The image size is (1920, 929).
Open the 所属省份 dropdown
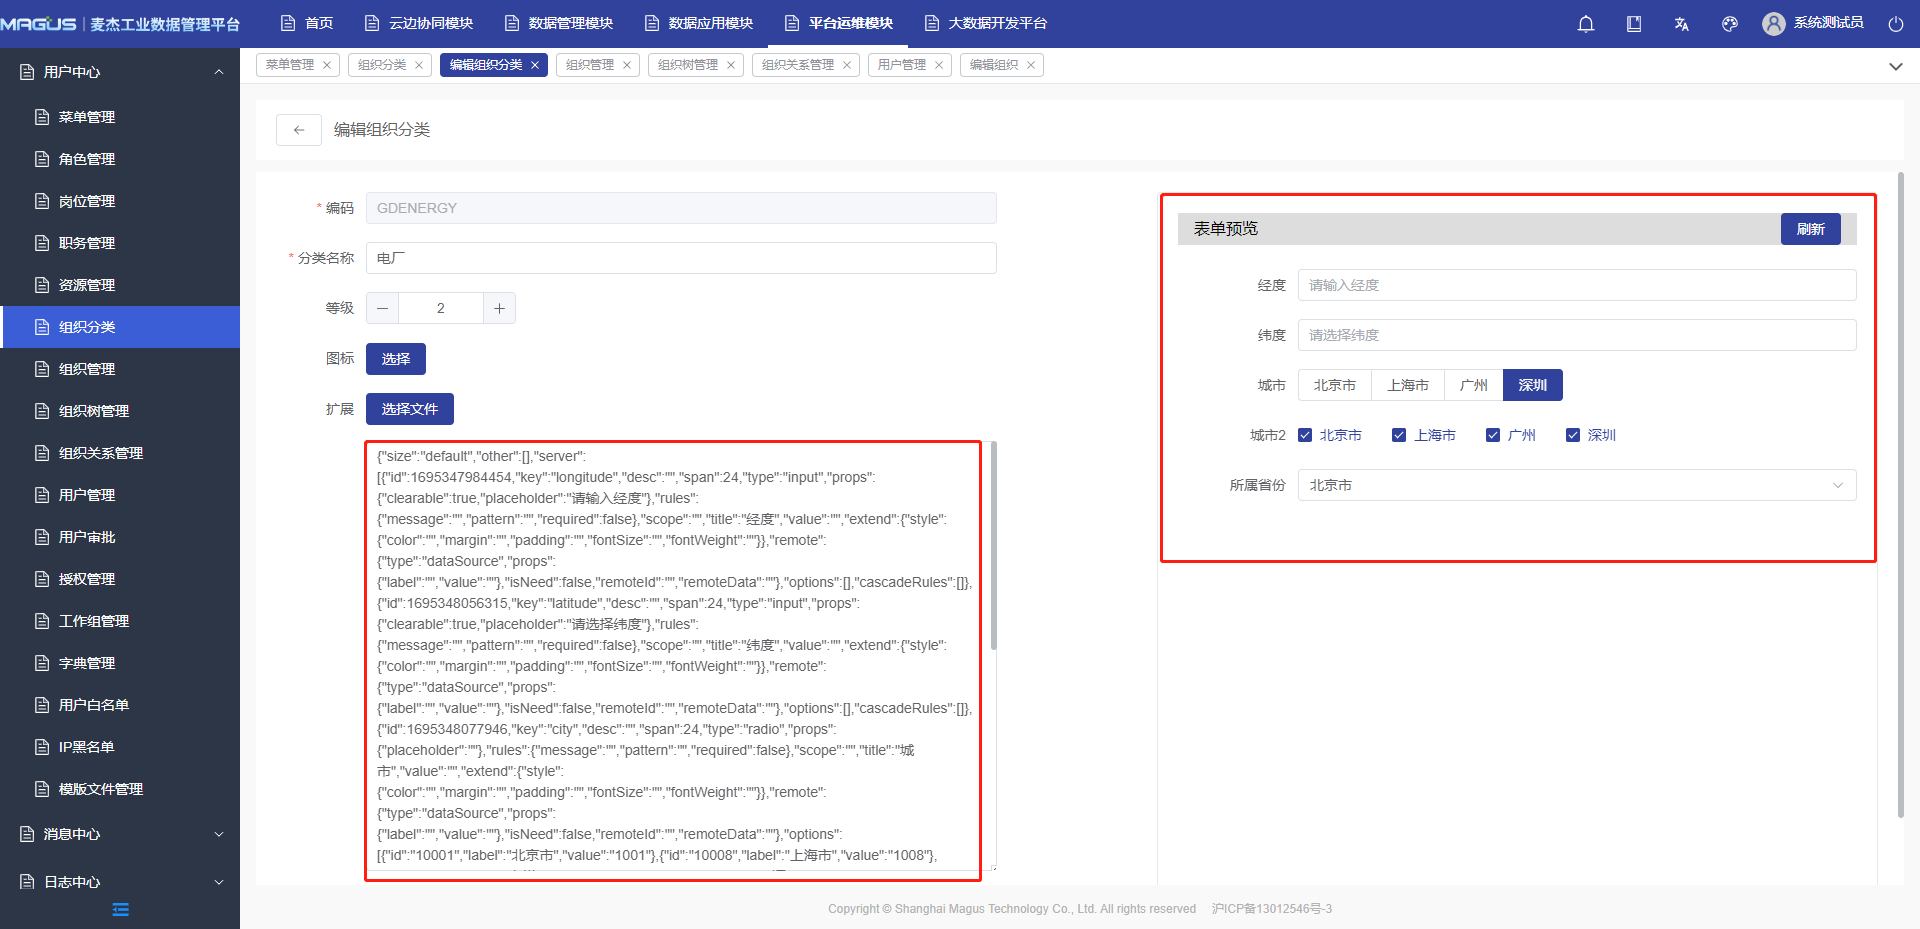point(1576,485)
